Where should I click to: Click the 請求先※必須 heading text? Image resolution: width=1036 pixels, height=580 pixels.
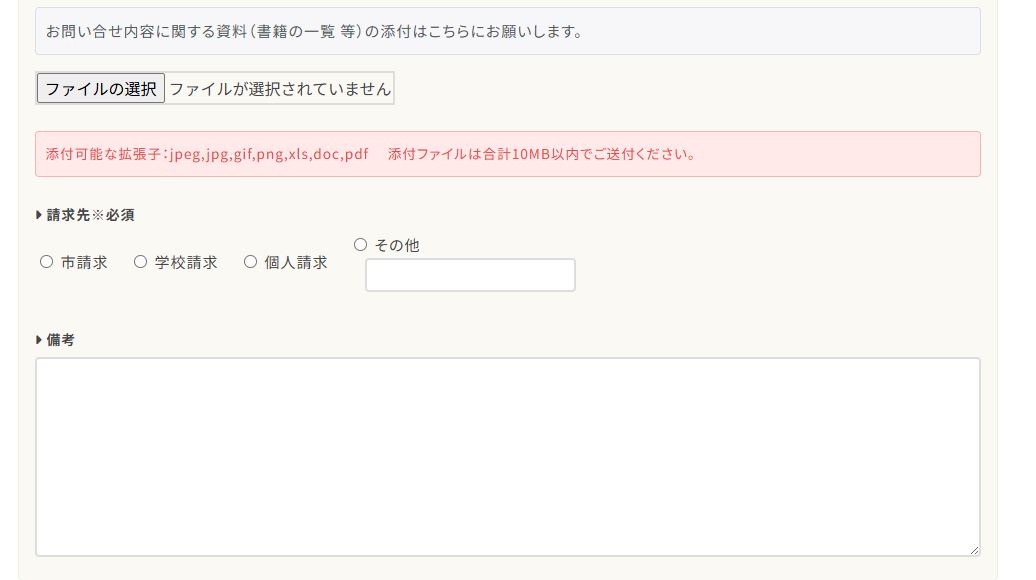[90, 215]
